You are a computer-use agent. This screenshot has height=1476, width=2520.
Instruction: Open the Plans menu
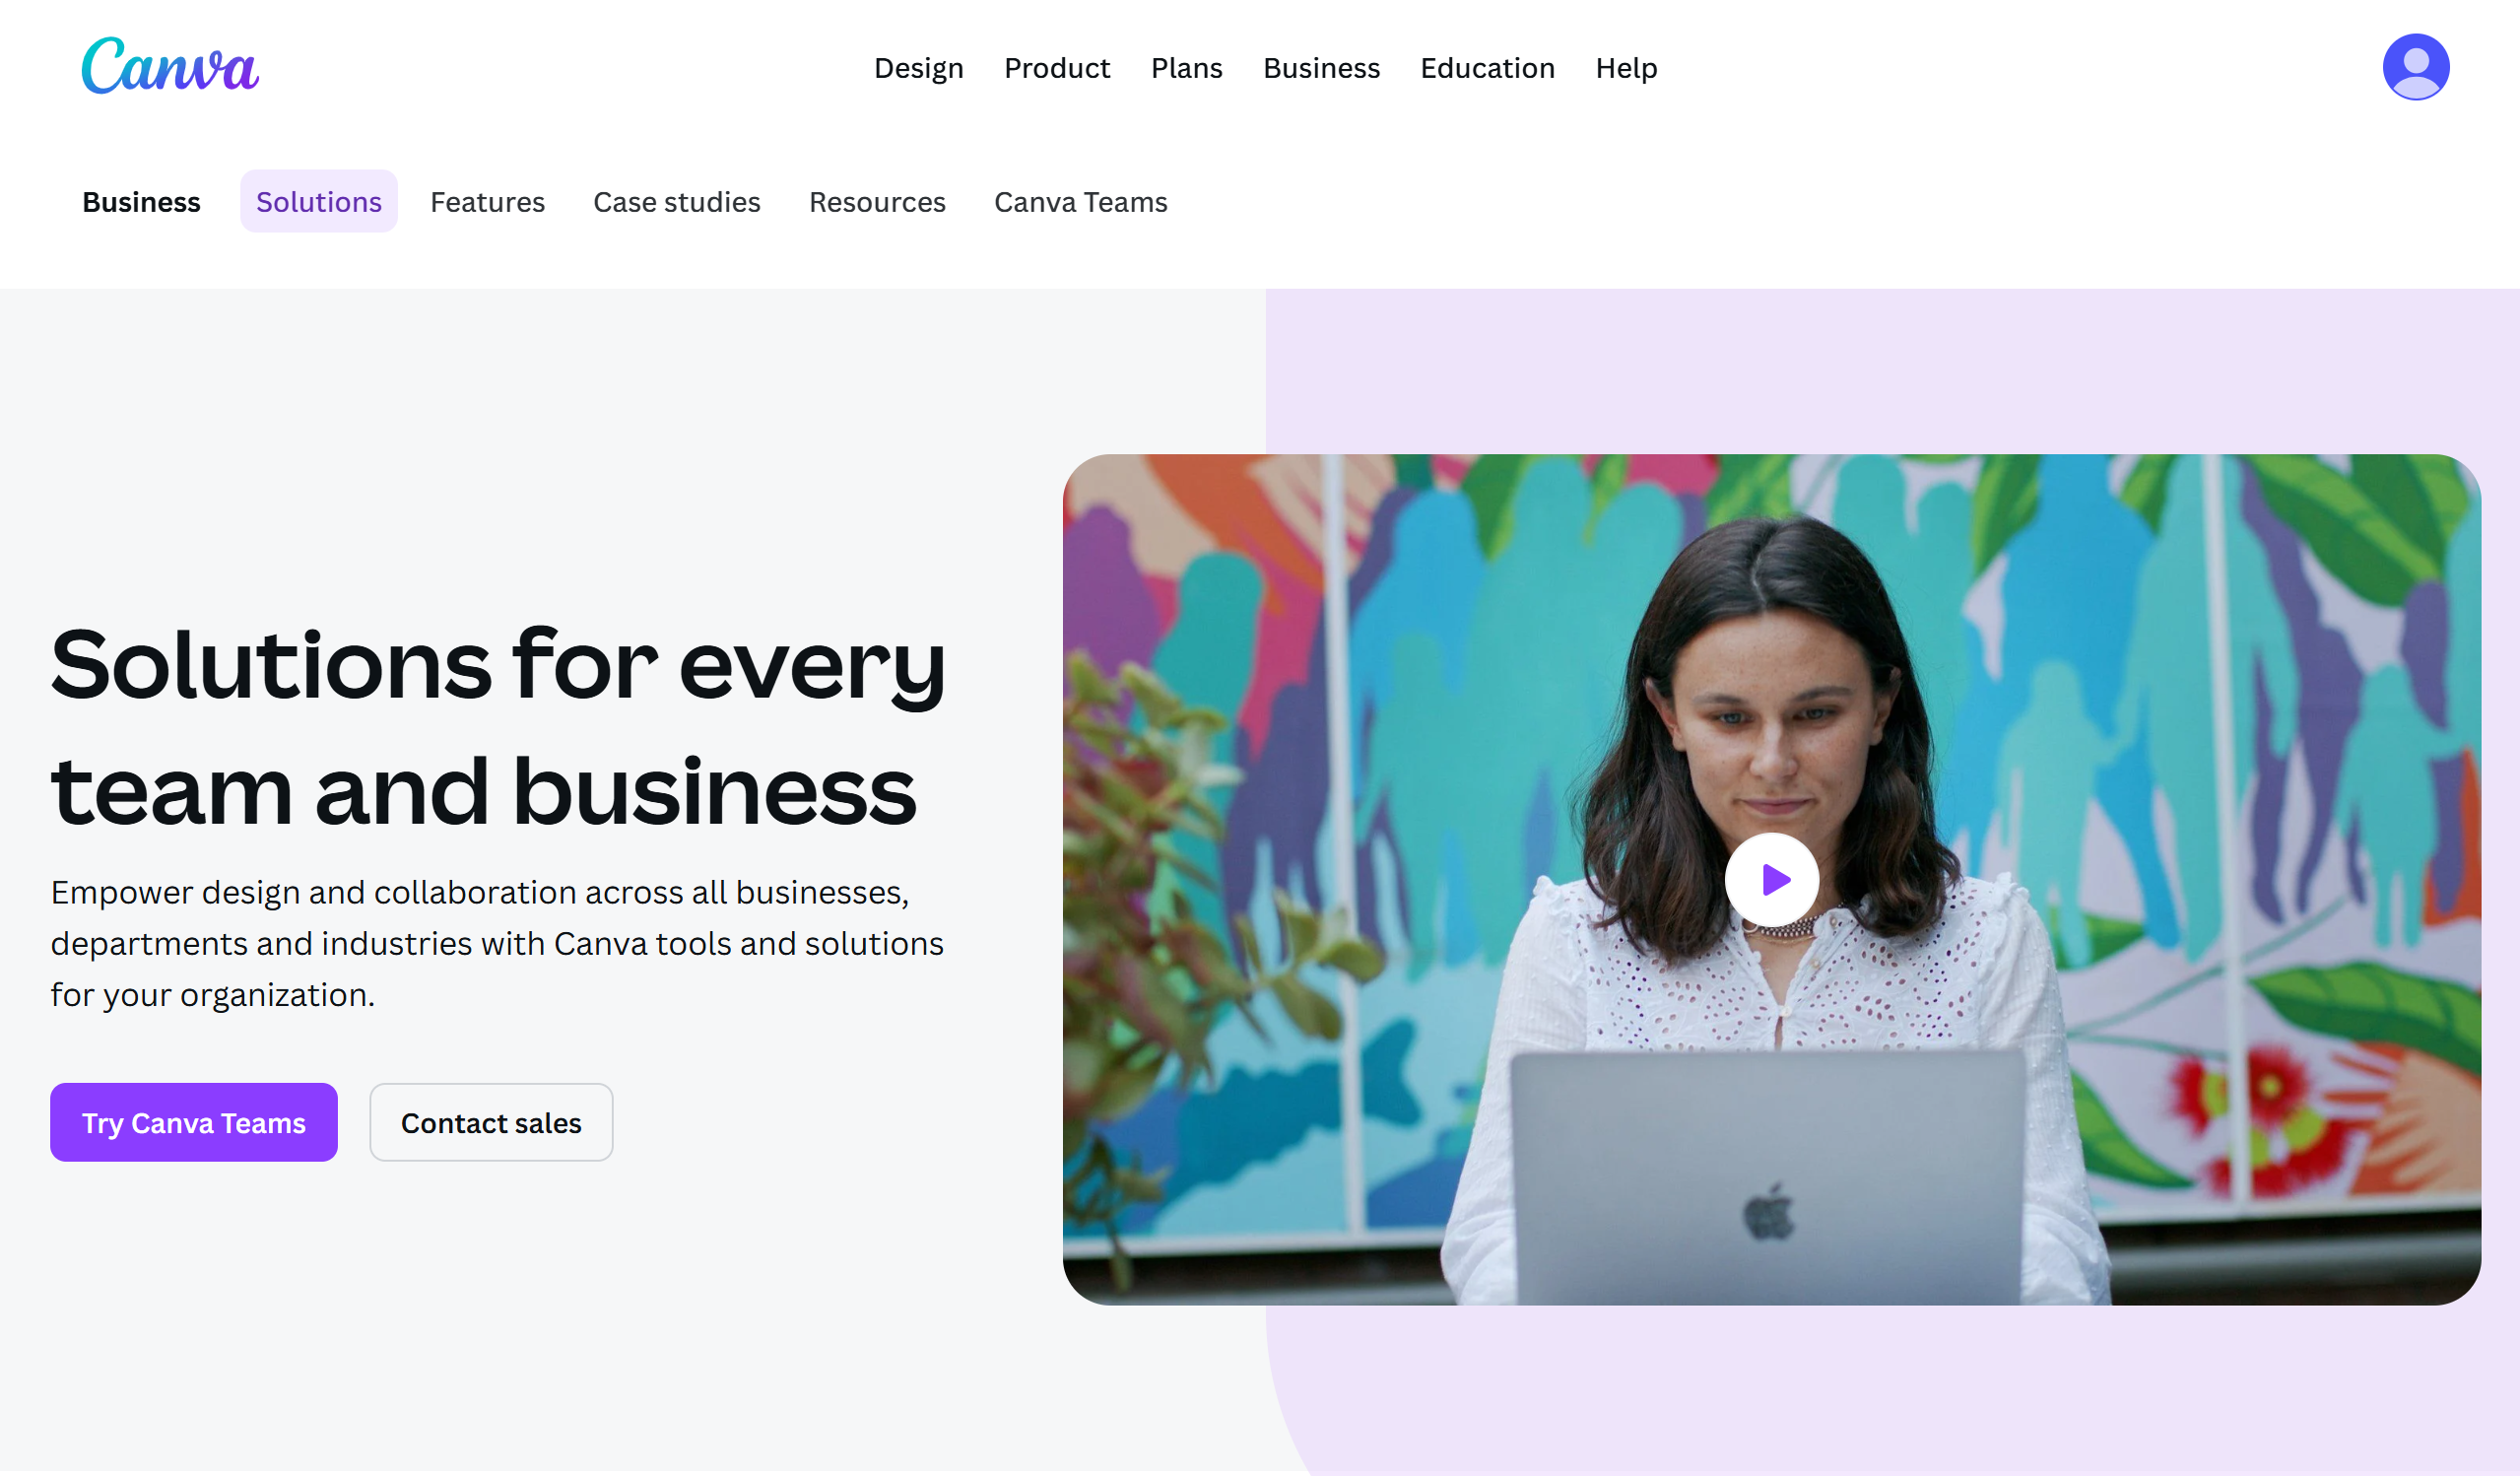pyautogui.click(x=1186, y=68)
